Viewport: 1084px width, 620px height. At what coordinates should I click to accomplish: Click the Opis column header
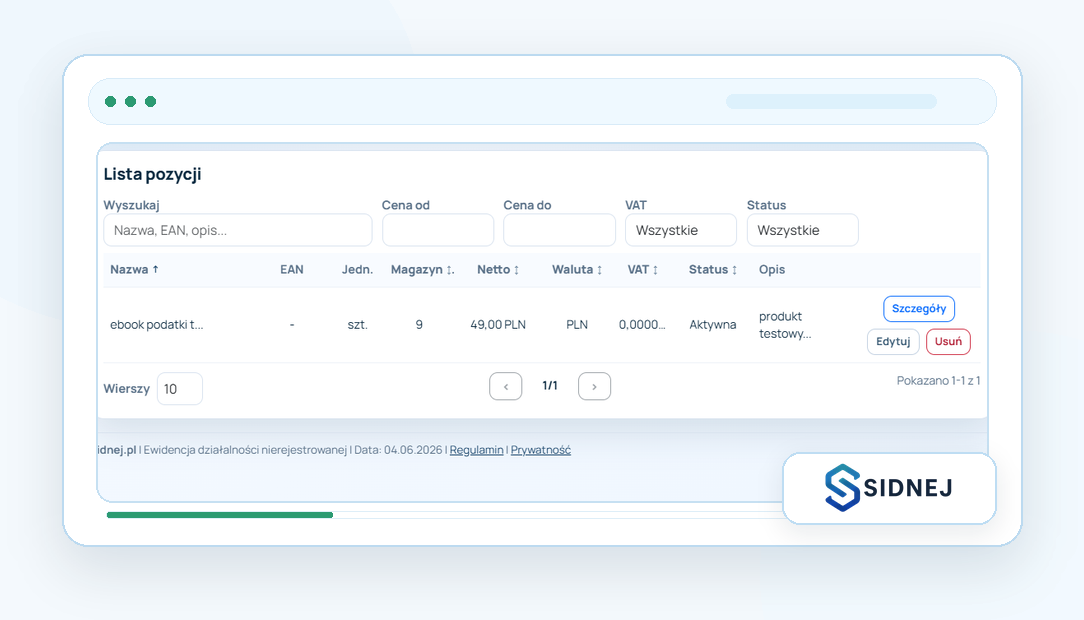[x=772, y=270]
